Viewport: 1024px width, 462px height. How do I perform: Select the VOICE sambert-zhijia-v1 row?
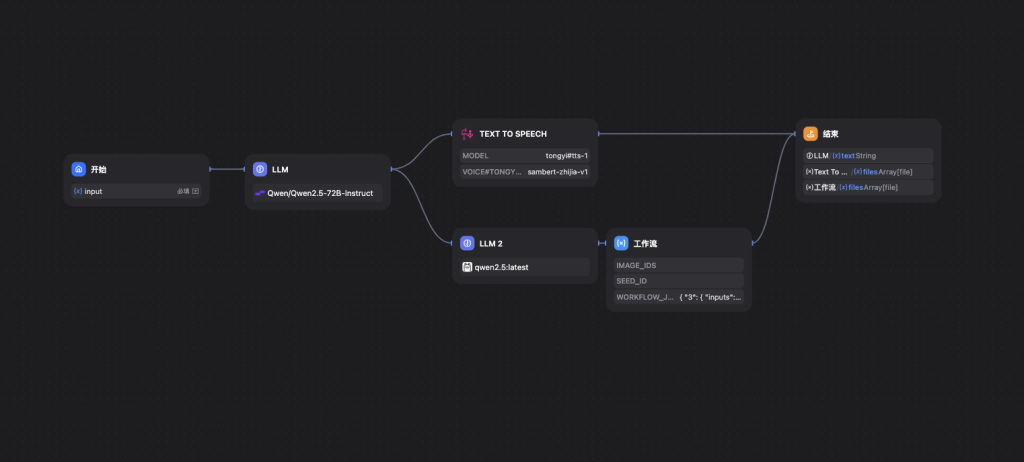pyautogui.click(x=525, y=172)
